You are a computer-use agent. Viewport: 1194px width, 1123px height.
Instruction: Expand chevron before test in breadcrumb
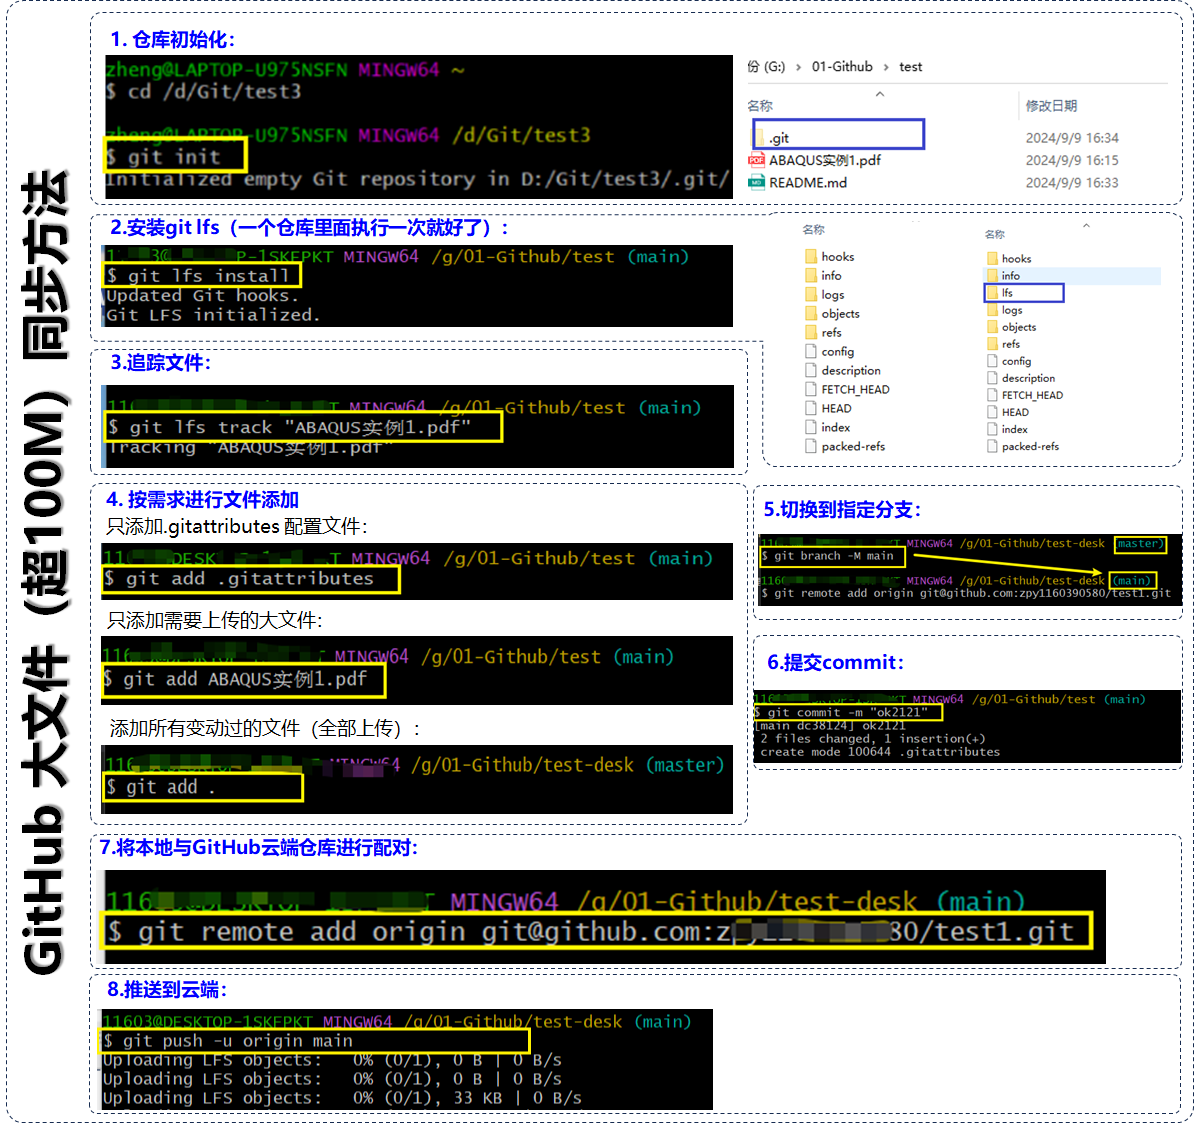(x=886, y=67)
